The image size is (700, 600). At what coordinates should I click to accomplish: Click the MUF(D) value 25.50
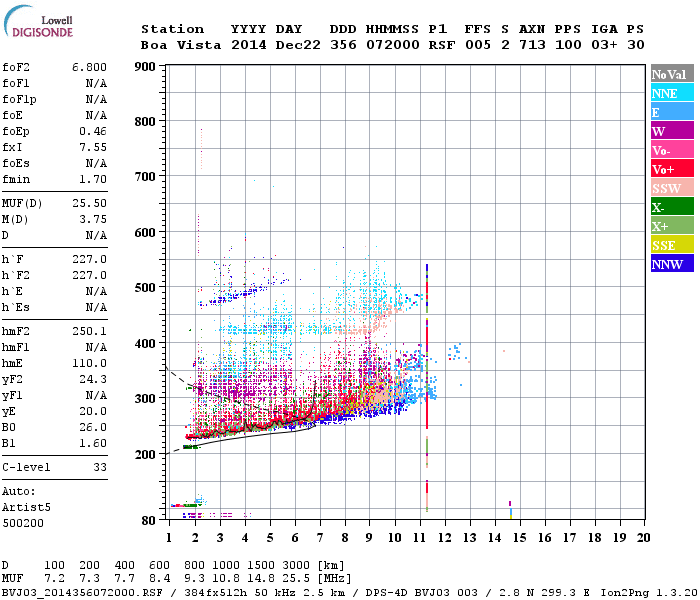tap(89, 203)
